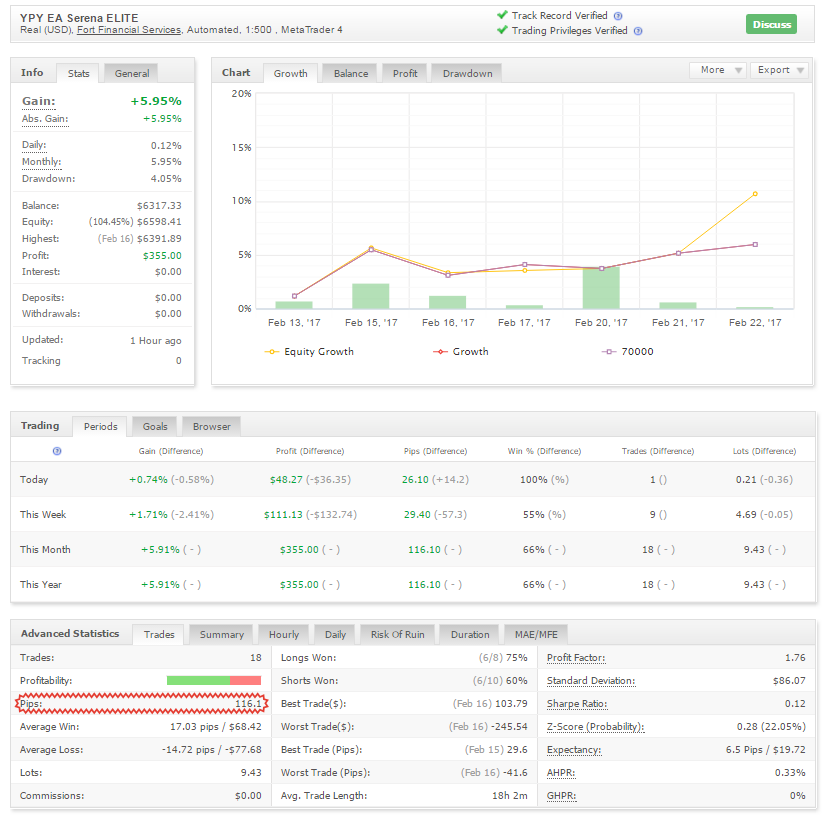The width and height of the screenshot is (825, 815).
Task: Select the Profit chart tab
Action: pos(405,74)
